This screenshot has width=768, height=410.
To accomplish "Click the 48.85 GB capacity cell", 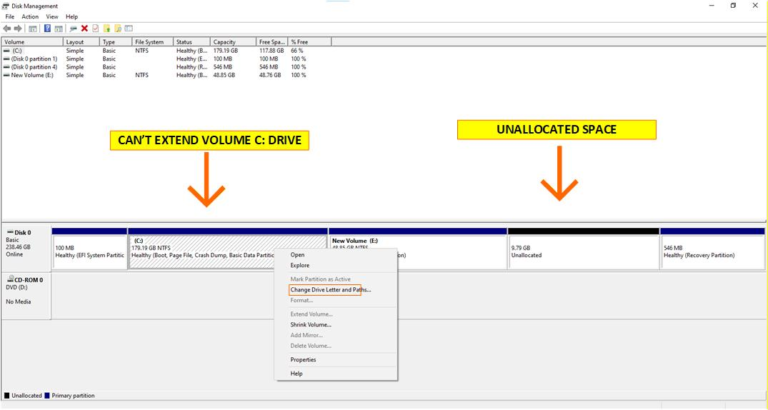I will click(224, 75).
